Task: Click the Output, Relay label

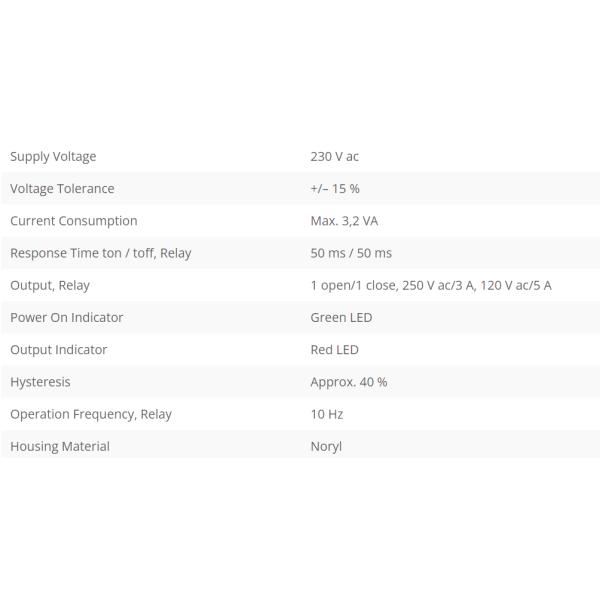Action: point(50,285)
